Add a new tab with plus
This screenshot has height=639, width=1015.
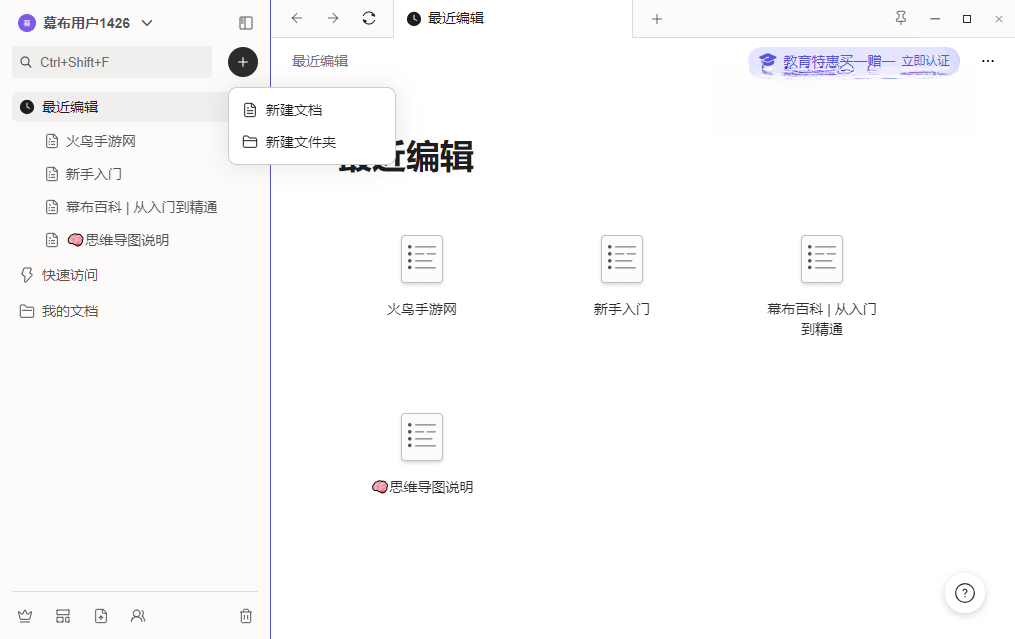point(657,19)
